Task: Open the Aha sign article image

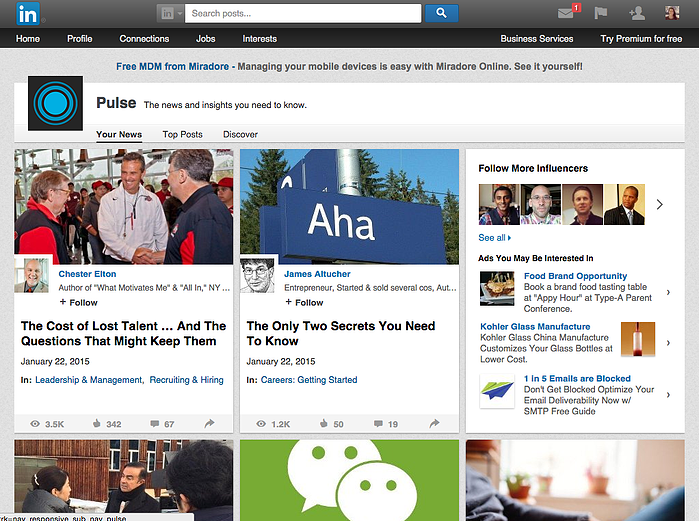Action: (x=350, y=206)
